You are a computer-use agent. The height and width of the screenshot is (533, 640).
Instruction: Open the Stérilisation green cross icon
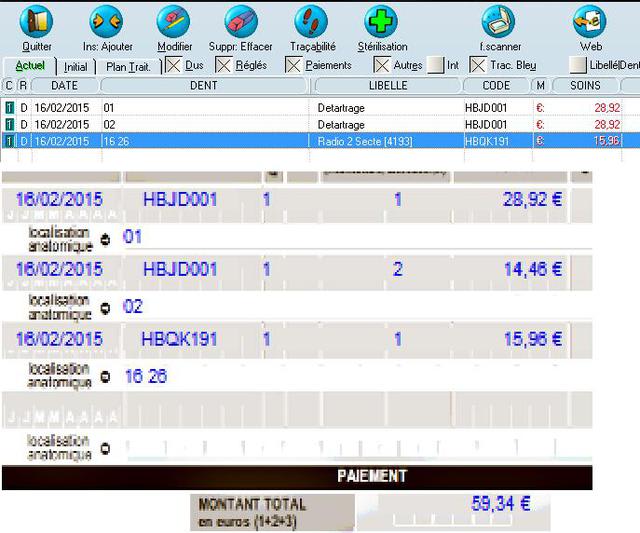[x=381, y=21]
